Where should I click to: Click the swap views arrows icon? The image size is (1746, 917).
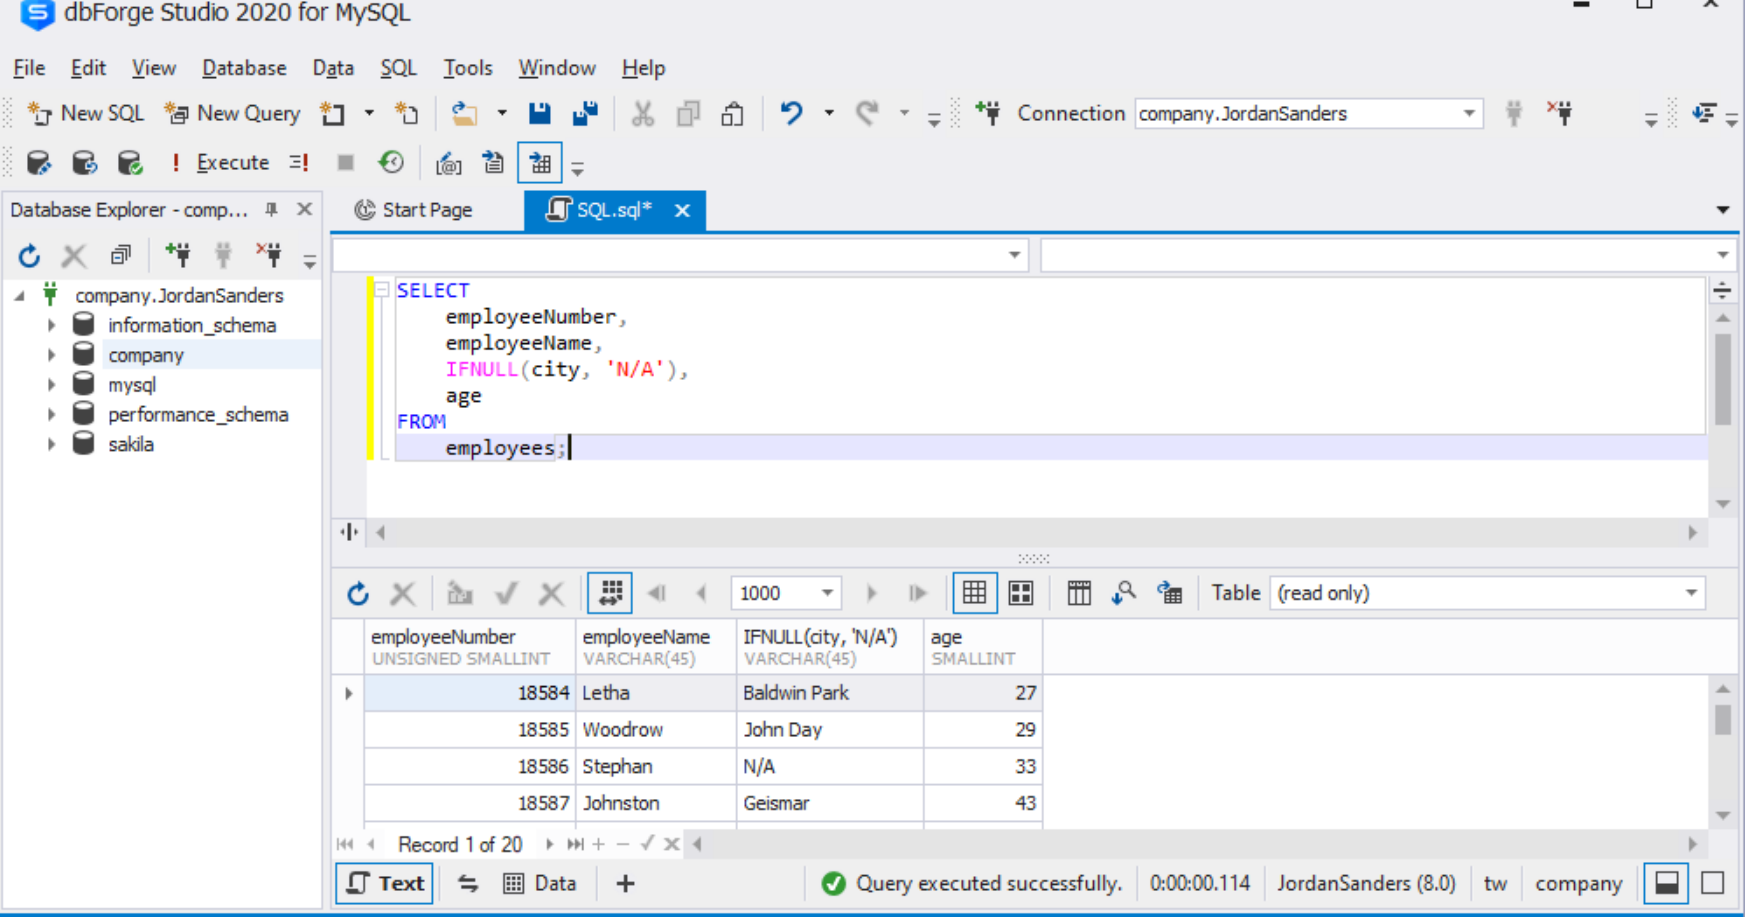pos(467,884)
